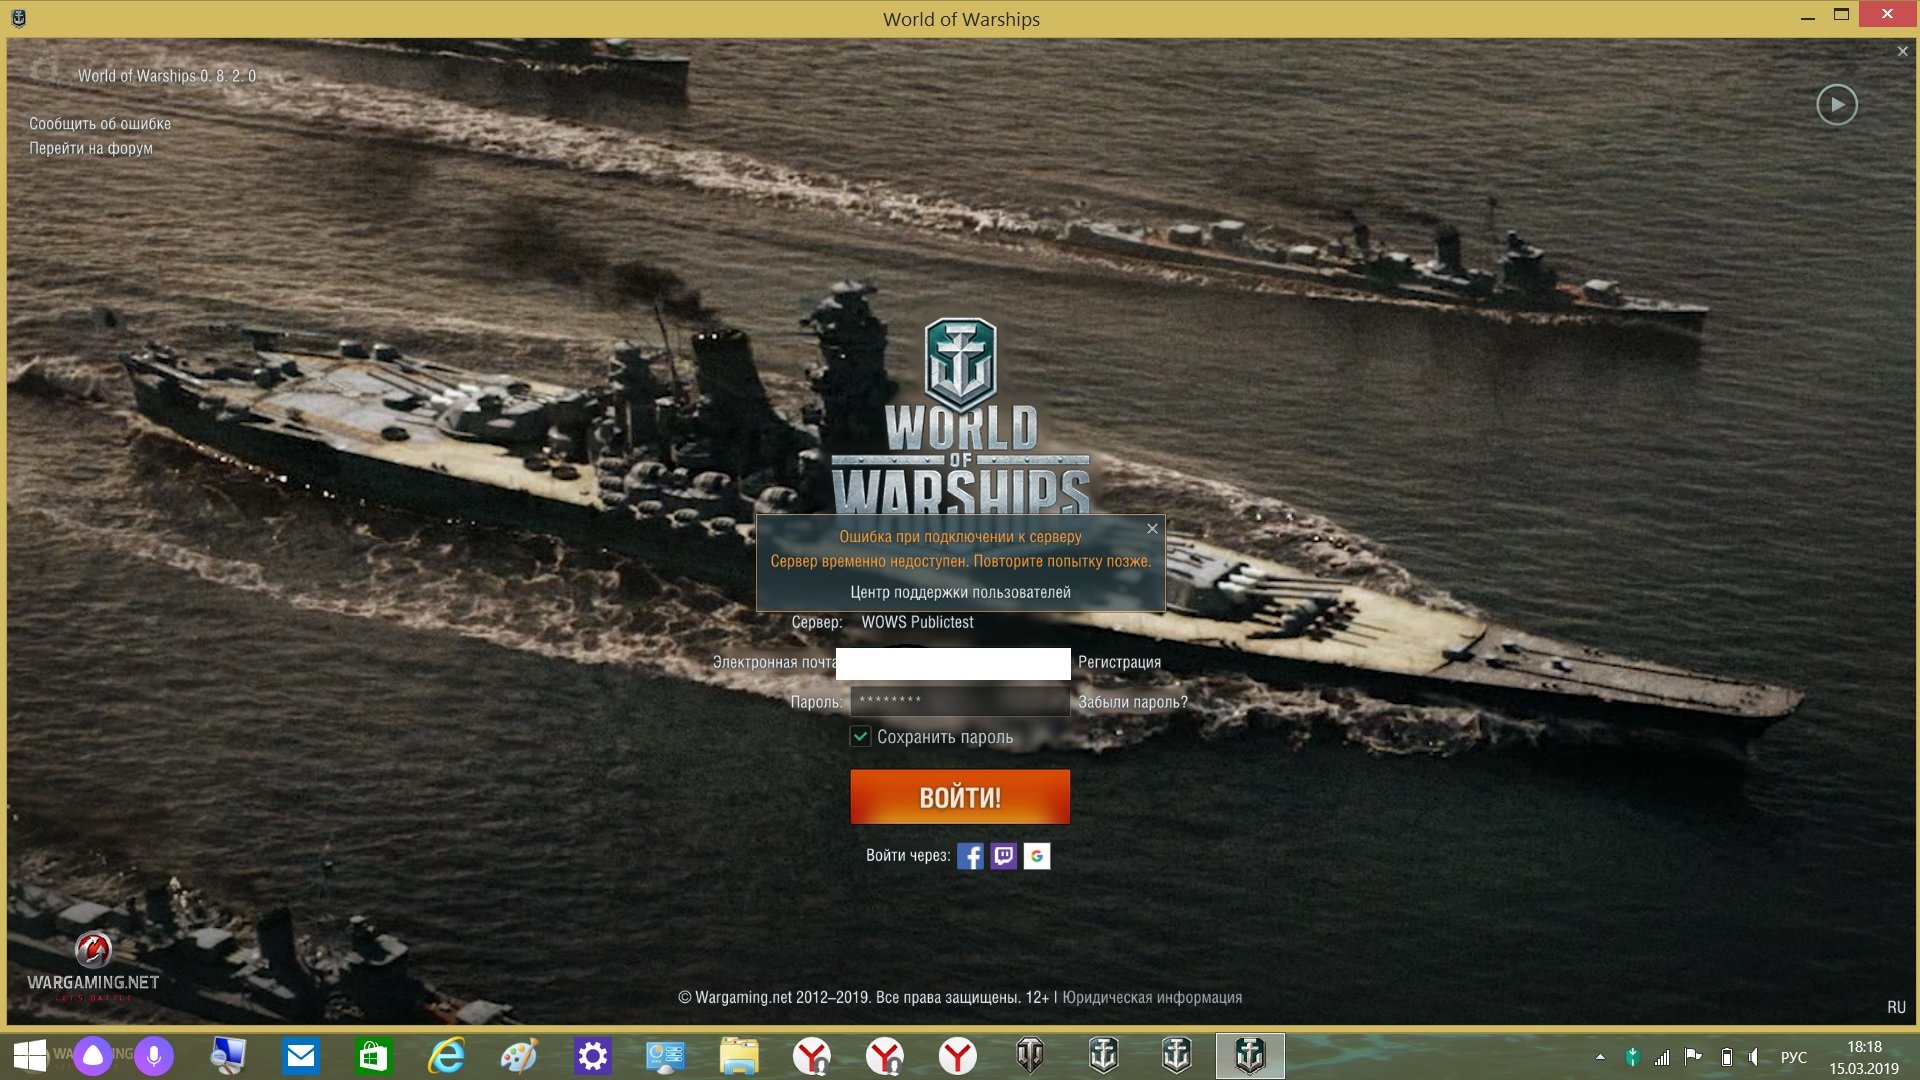
Task: Show hidden tray icons arrow
Action: point(1600,1057)
